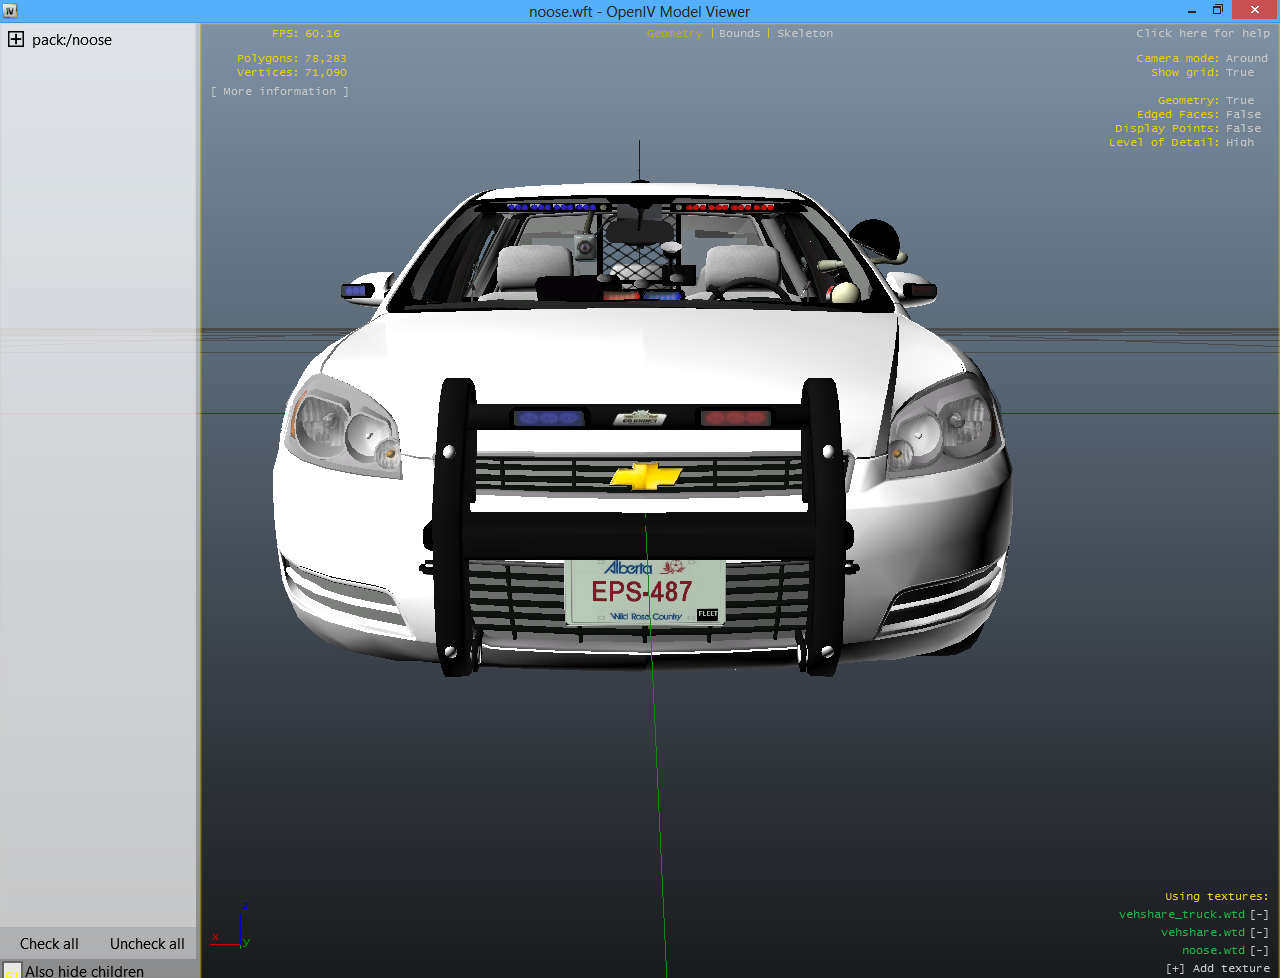The image size is (1280, 978).
Task: Remove the vehshare_truck.wtd texture with [-]
Action: (x=1259, y=914)
